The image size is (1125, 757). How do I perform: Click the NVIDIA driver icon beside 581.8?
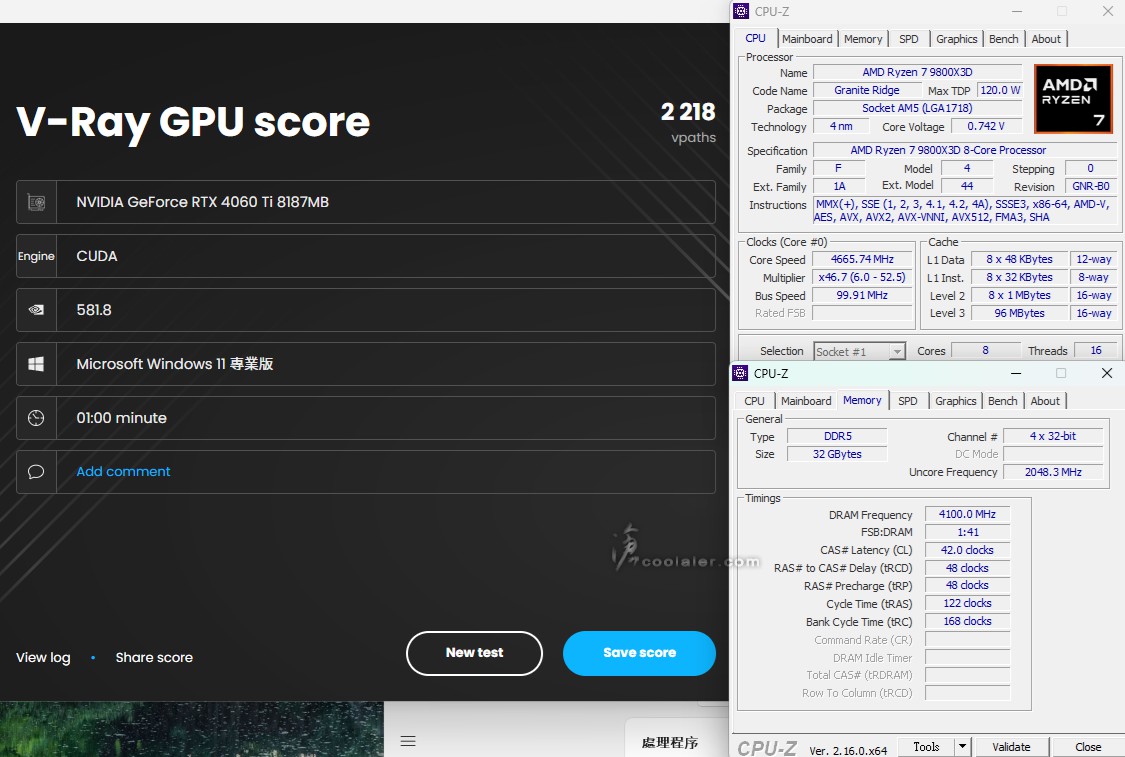(x=36, y=310)
